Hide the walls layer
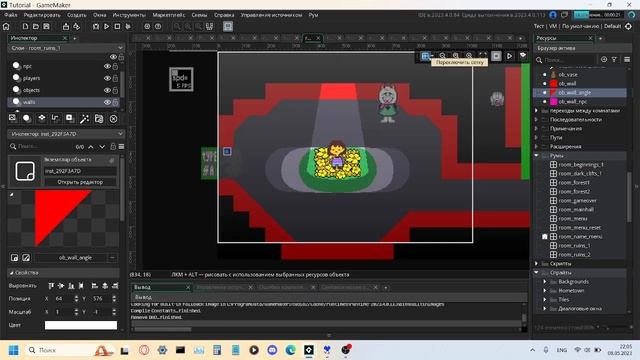 point(107,102)
